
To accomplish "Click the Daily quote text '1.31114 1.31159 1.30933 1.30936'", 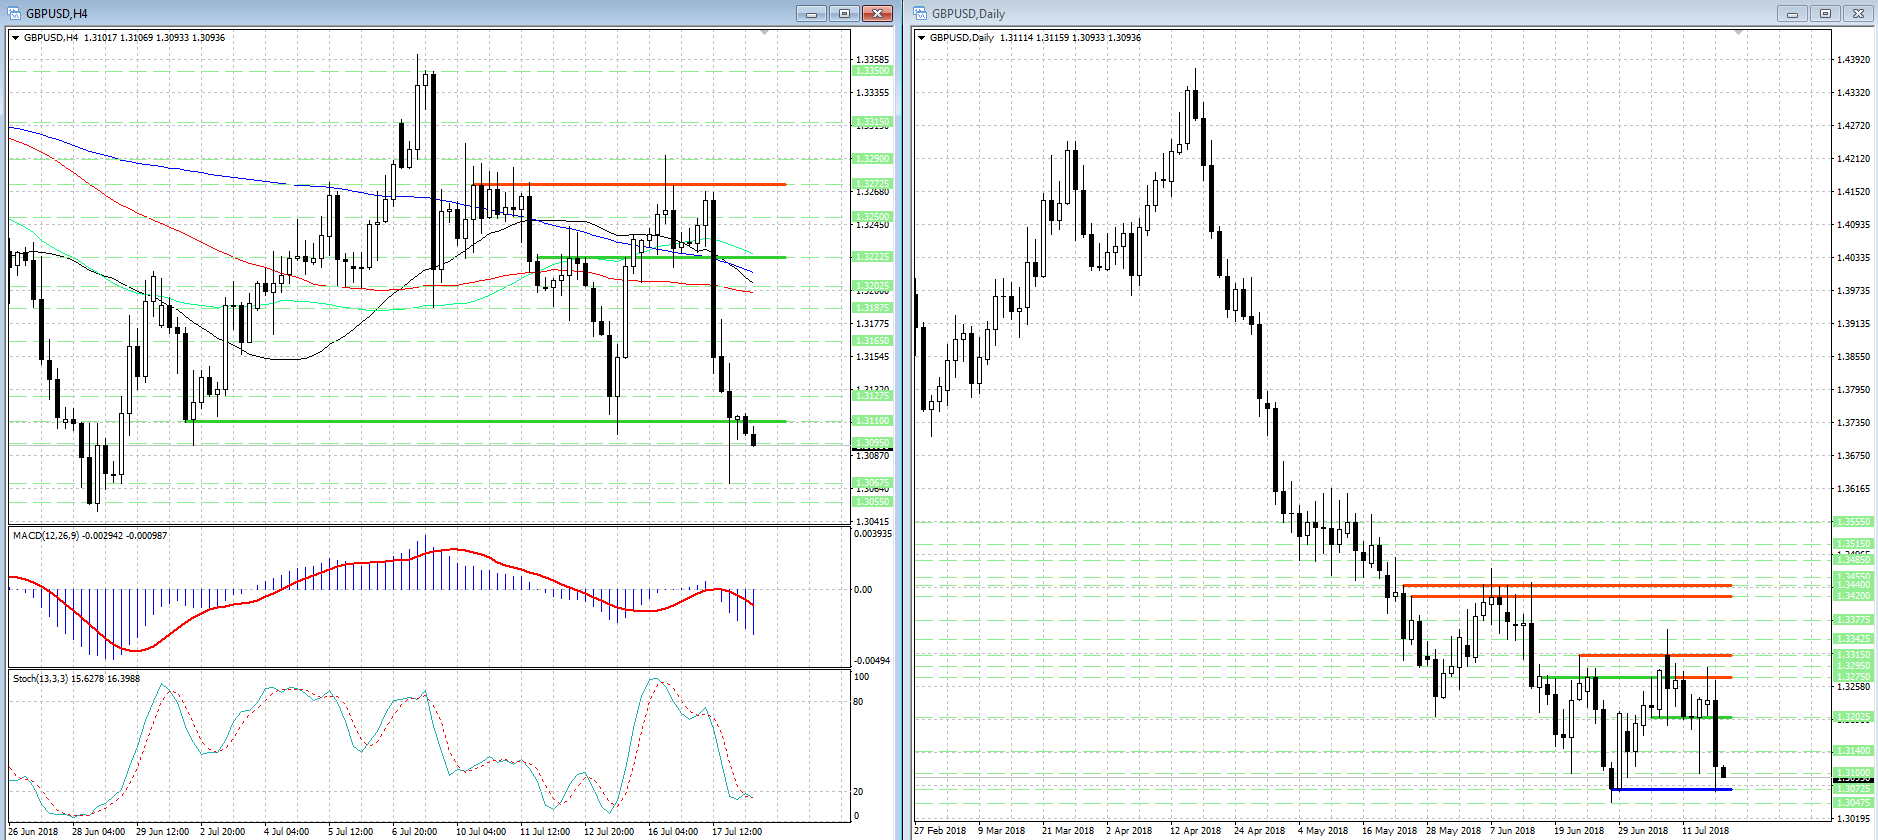I will [x=1070, y=38].
